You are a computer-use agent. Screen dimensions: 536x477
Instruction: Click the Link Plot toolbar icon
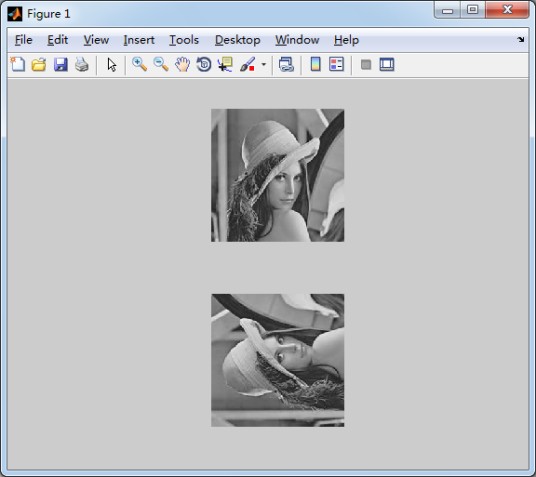coord(286,64)
